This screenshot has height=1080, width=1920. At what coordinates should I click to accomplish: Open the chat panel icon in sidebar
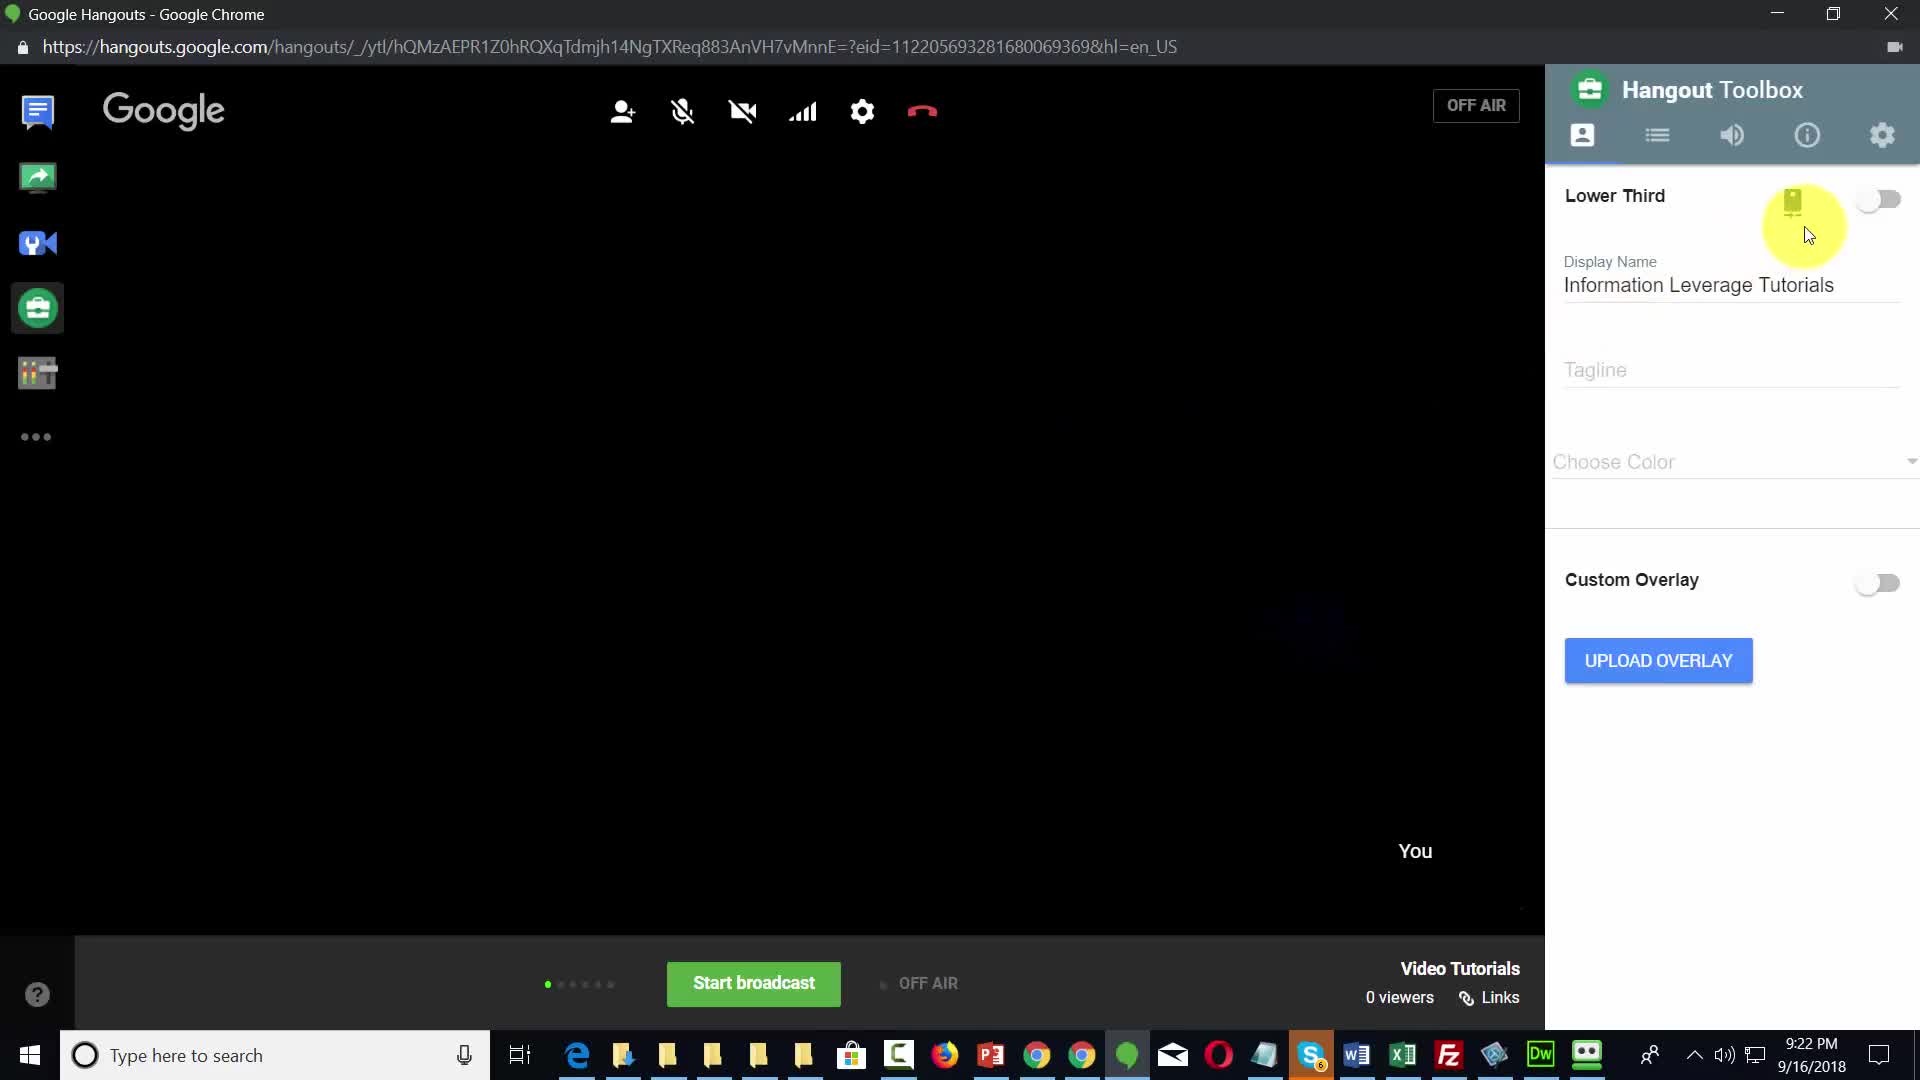[38, 112]
